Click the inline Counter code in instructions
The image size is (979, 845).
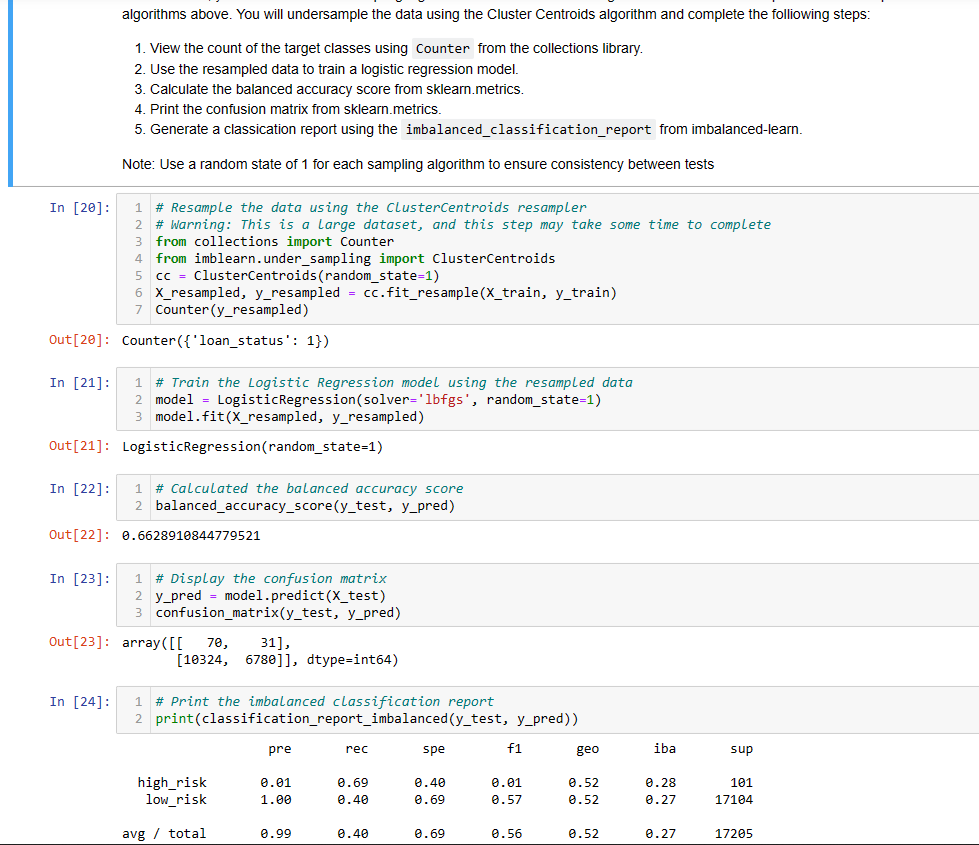tap(441, 47)
